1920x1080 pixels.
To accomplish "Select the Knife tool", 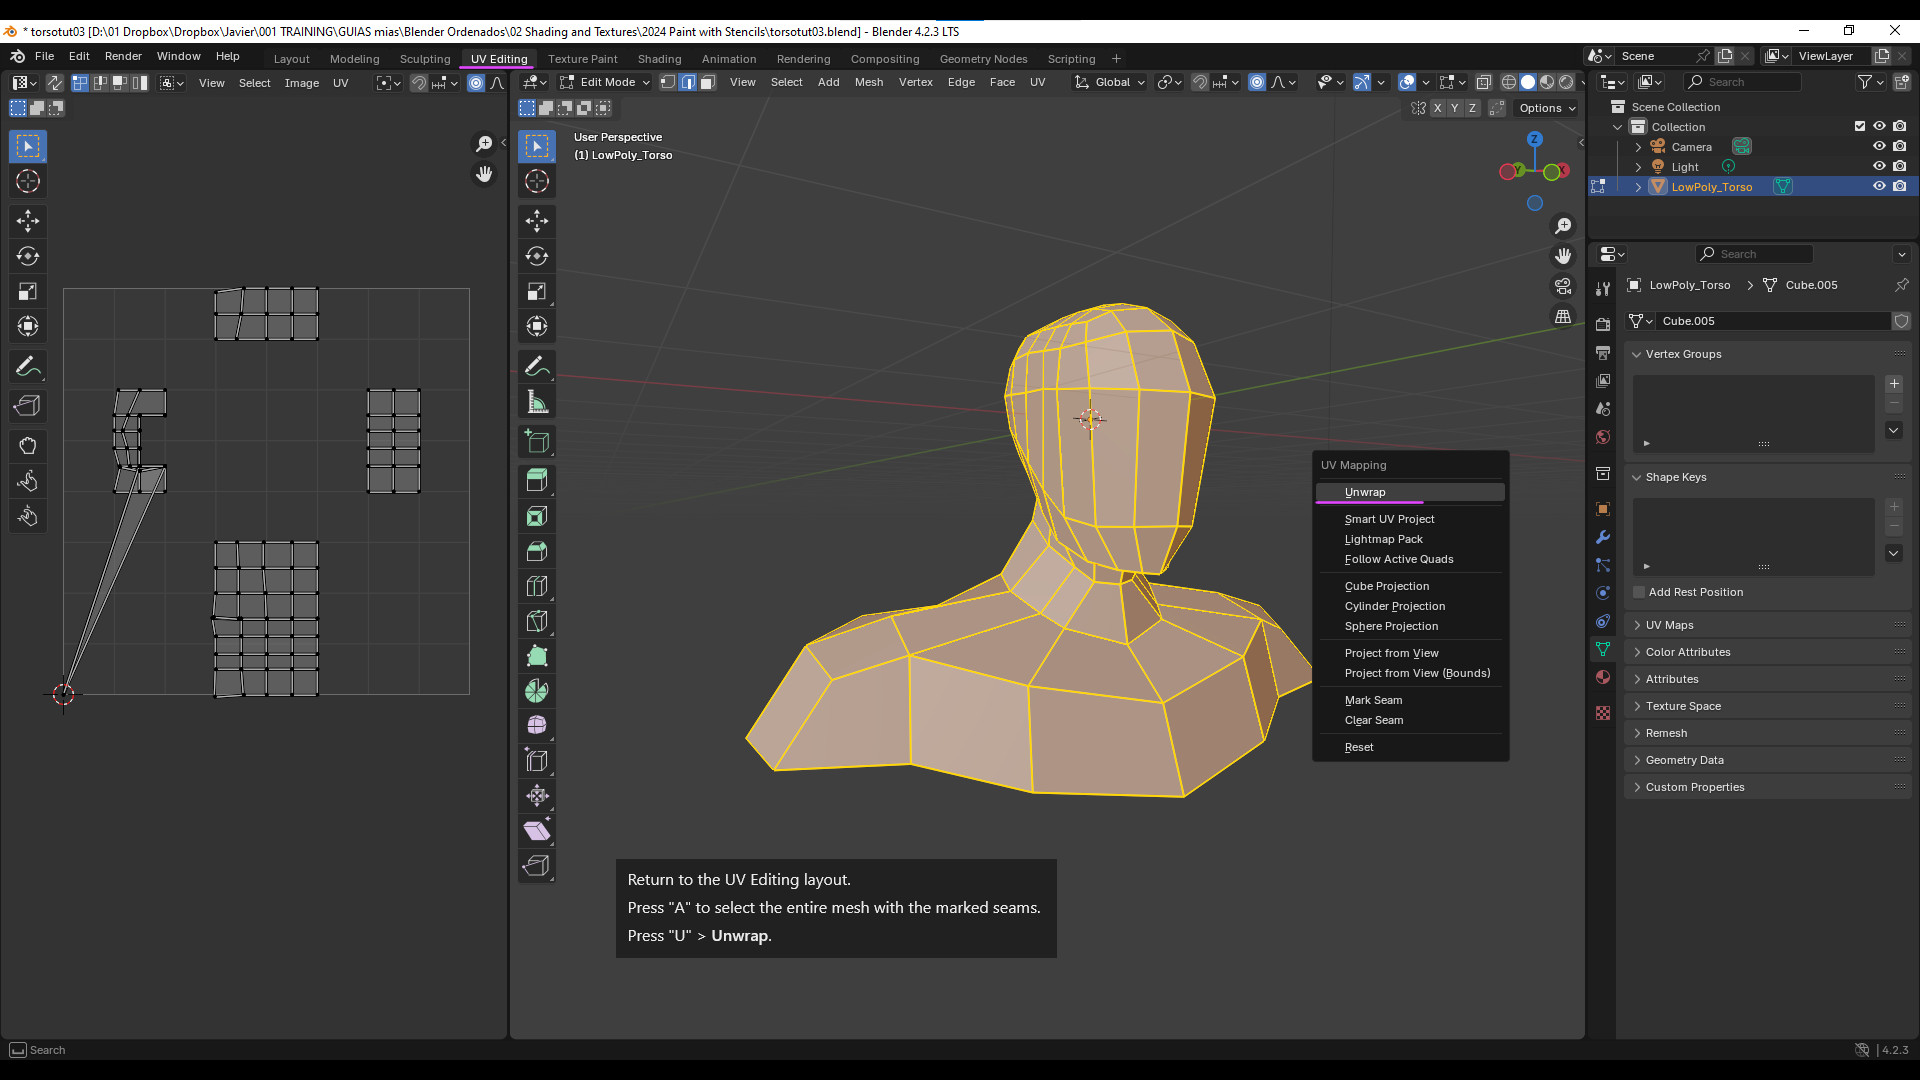I will coord(537,621).
